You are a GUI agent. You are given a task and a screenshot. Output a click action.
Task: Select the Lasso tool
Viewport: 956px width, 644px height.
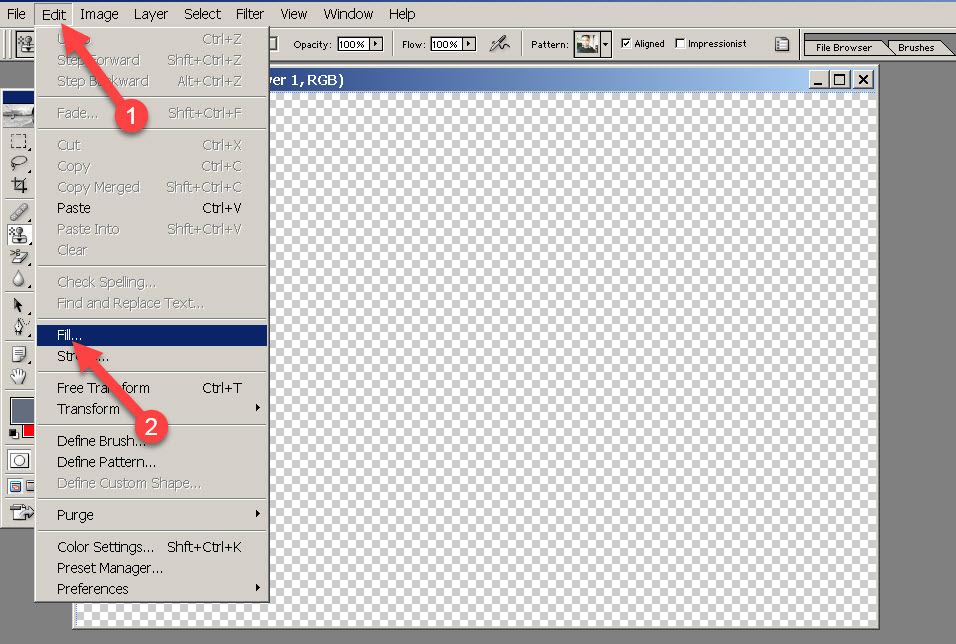tap(18, 165)
